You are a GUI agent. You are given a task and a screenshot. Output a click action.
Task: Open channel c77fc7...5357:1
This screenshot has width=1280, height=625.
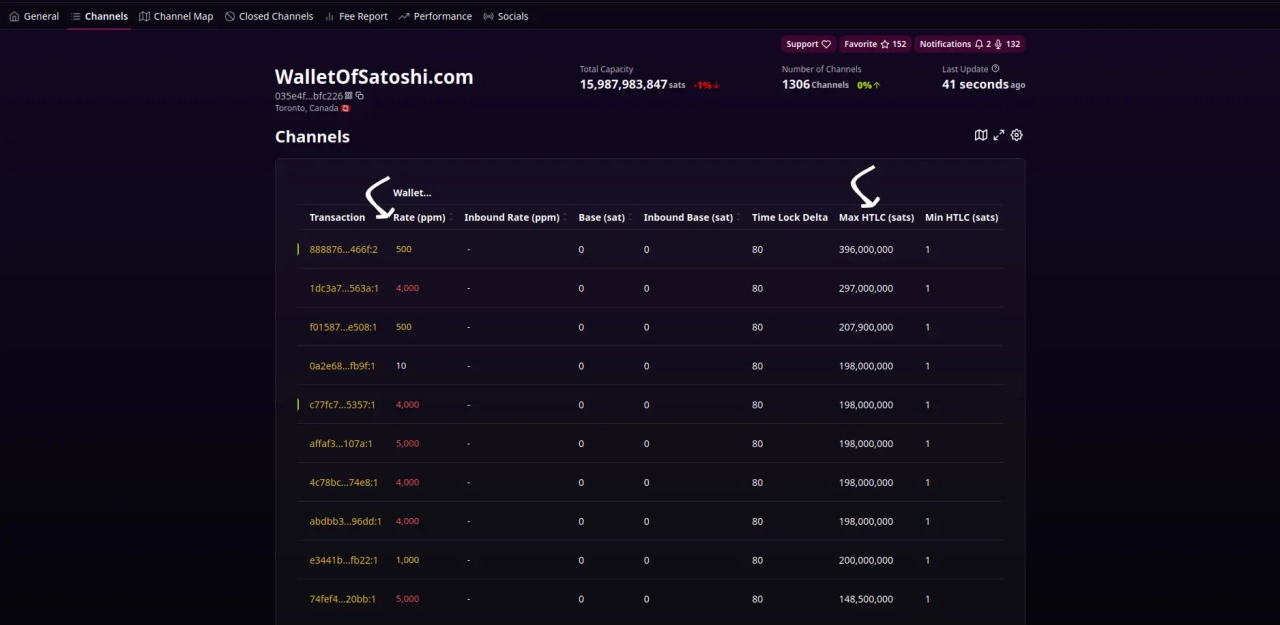click(340, 404)
